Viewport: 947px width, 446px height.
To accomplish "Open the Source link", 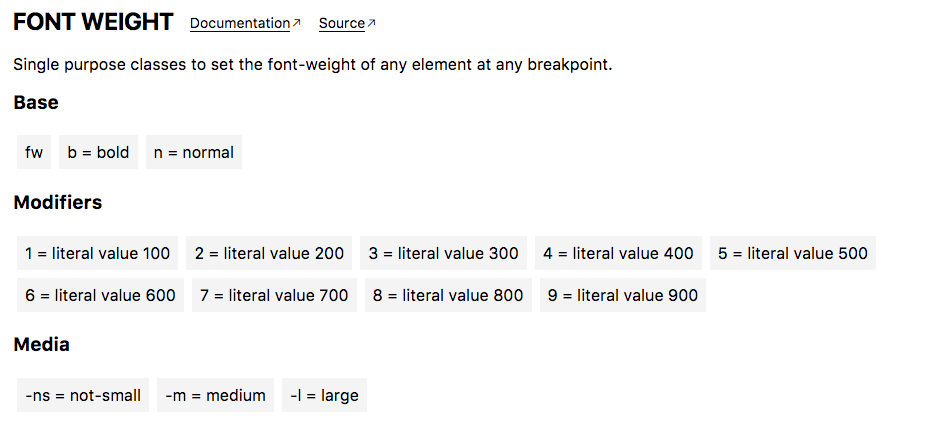I will 342,24.
